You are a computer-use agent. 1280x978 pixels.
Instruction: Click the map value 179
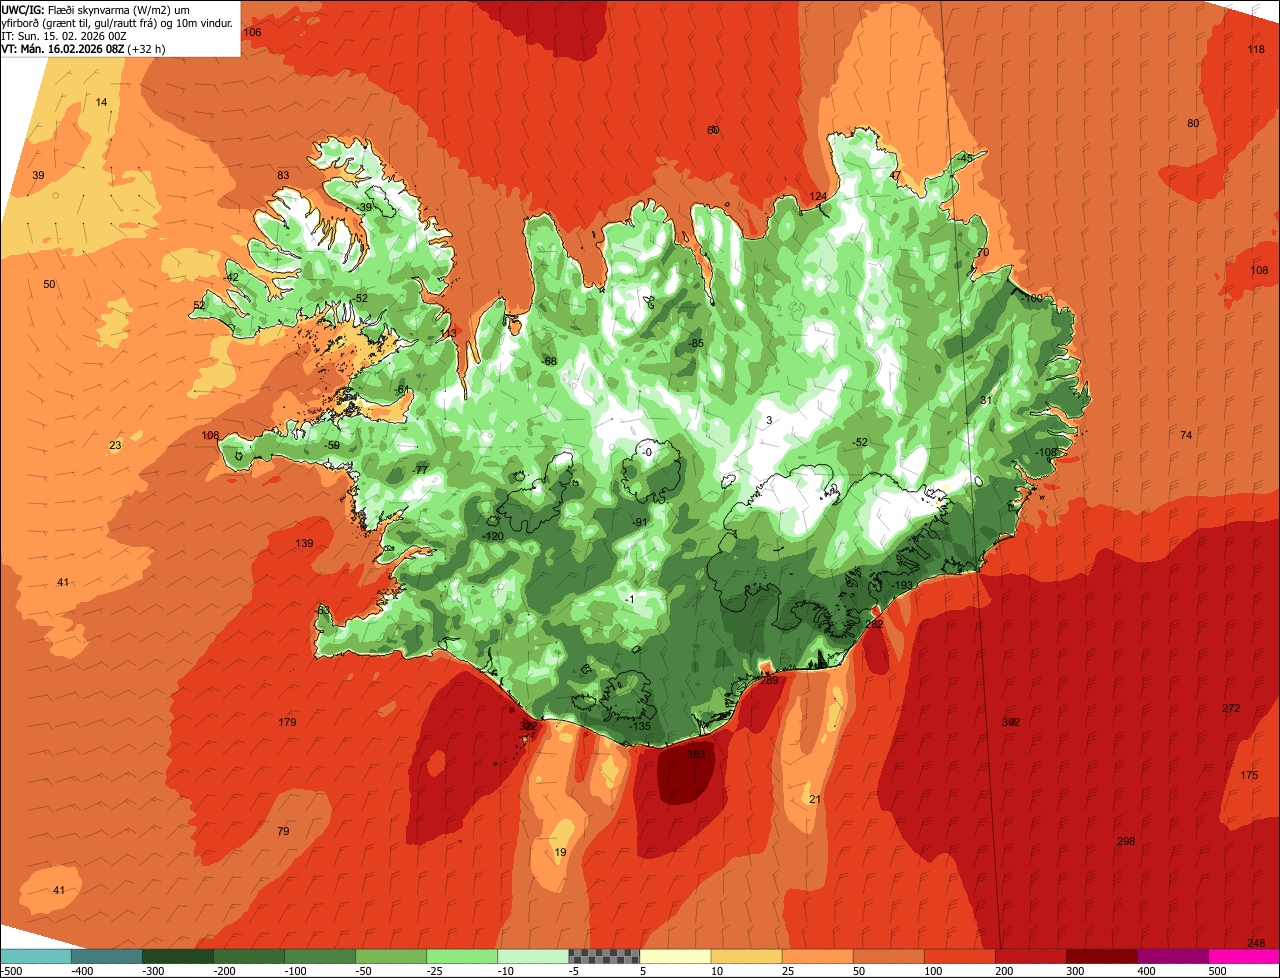[287, 723]
